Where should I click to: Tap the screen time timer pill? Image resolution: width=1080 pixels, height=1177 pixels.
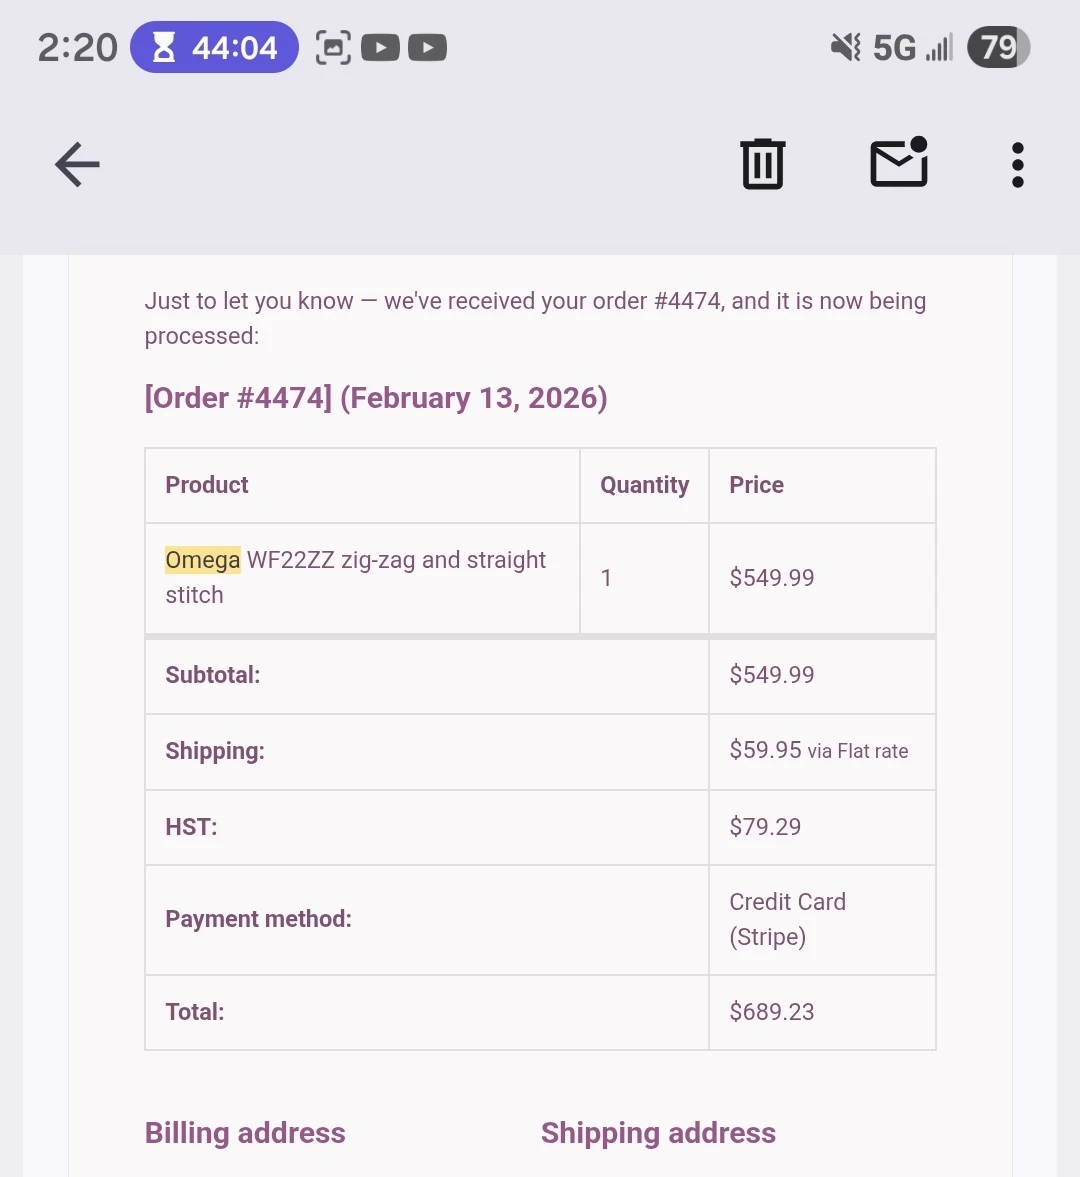click(214, 47)
